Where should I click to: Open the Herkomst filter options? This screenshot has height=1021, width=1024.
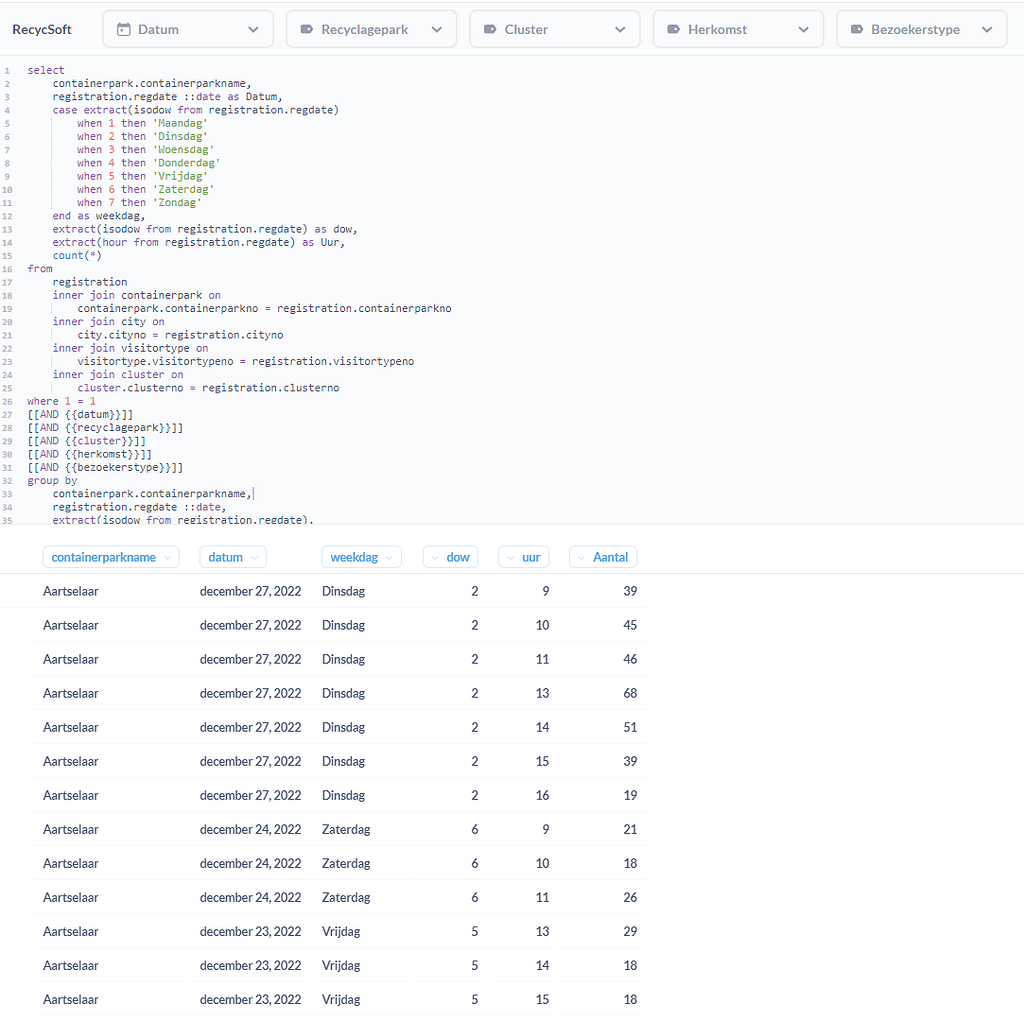(x=804, y=28)
